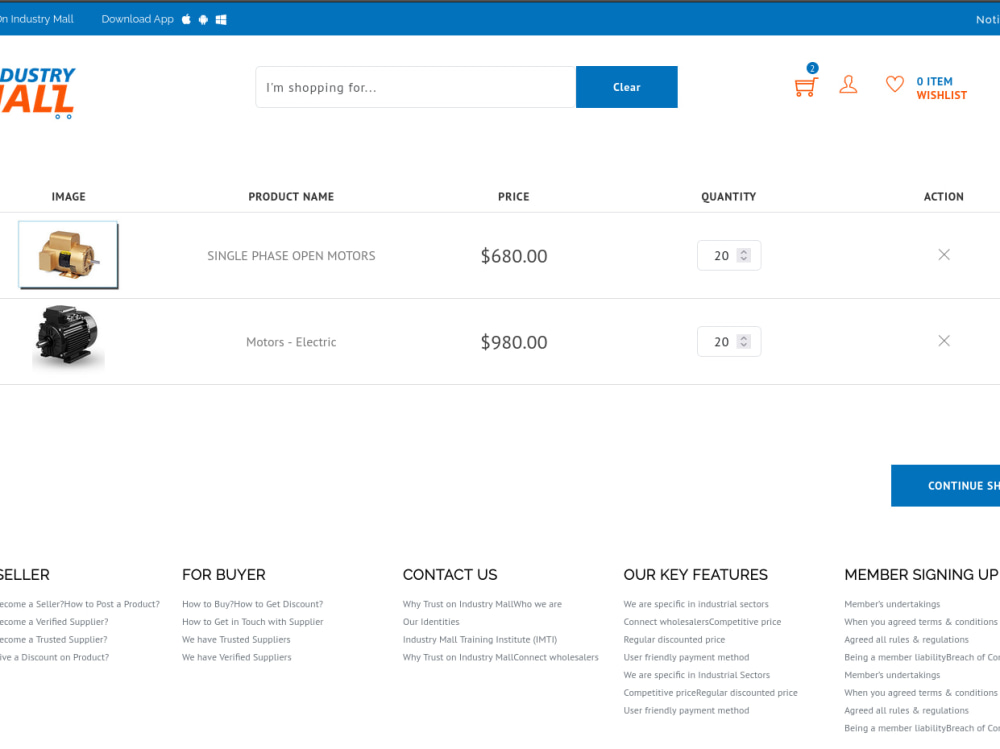Open the Motors - Electric product name link
1000x749 pixels.
pos(291,342)
